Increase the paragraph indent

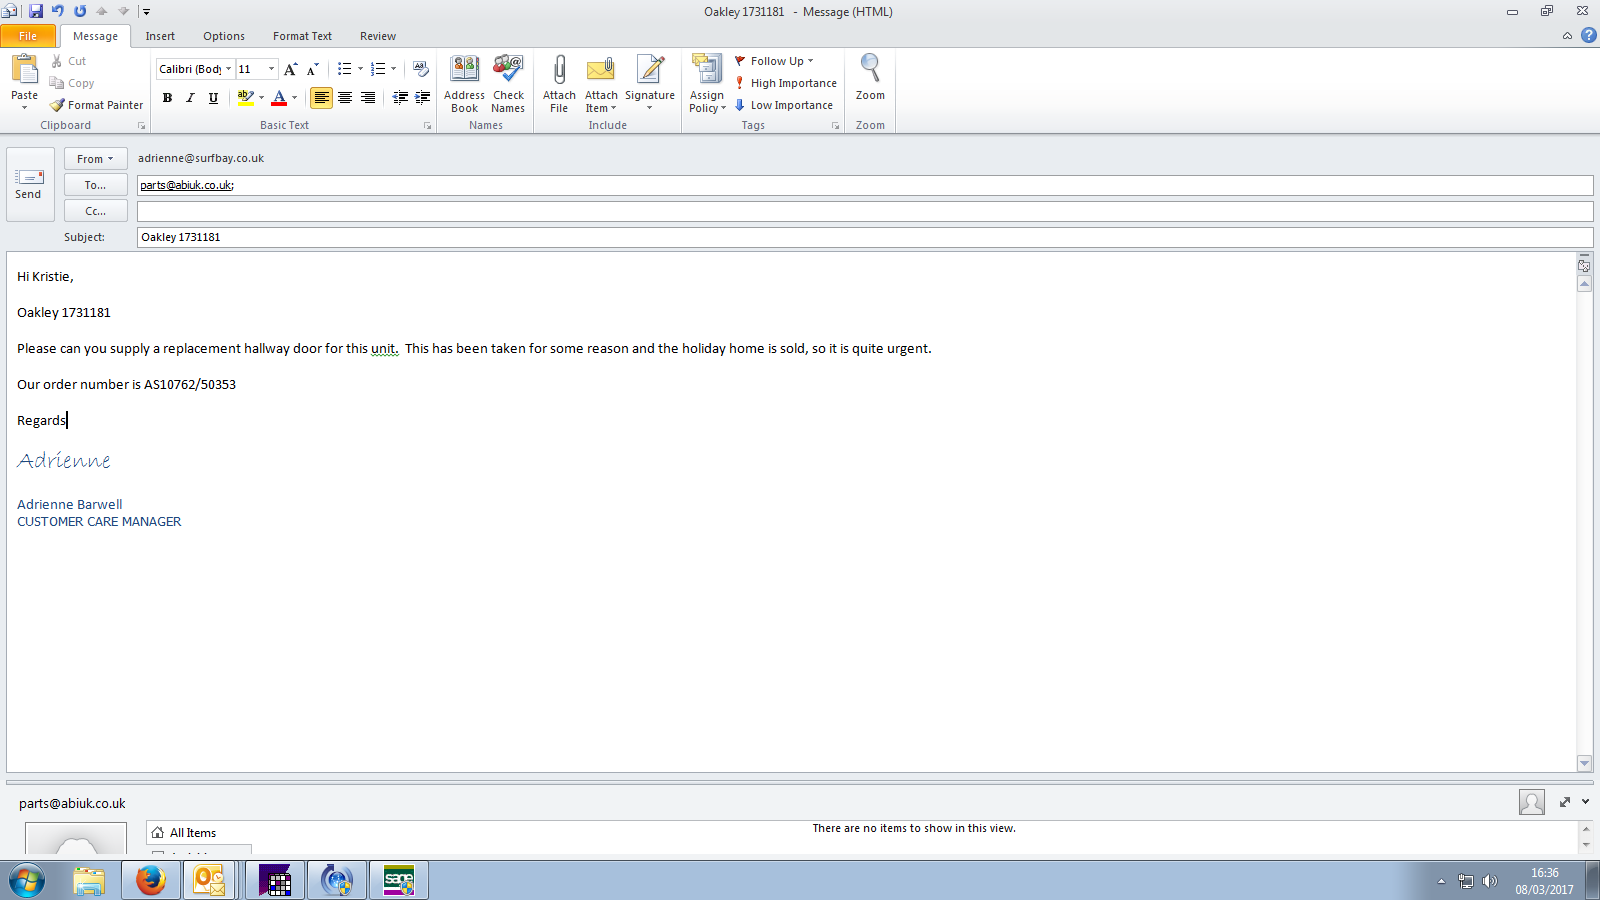(x=423, y=97)
